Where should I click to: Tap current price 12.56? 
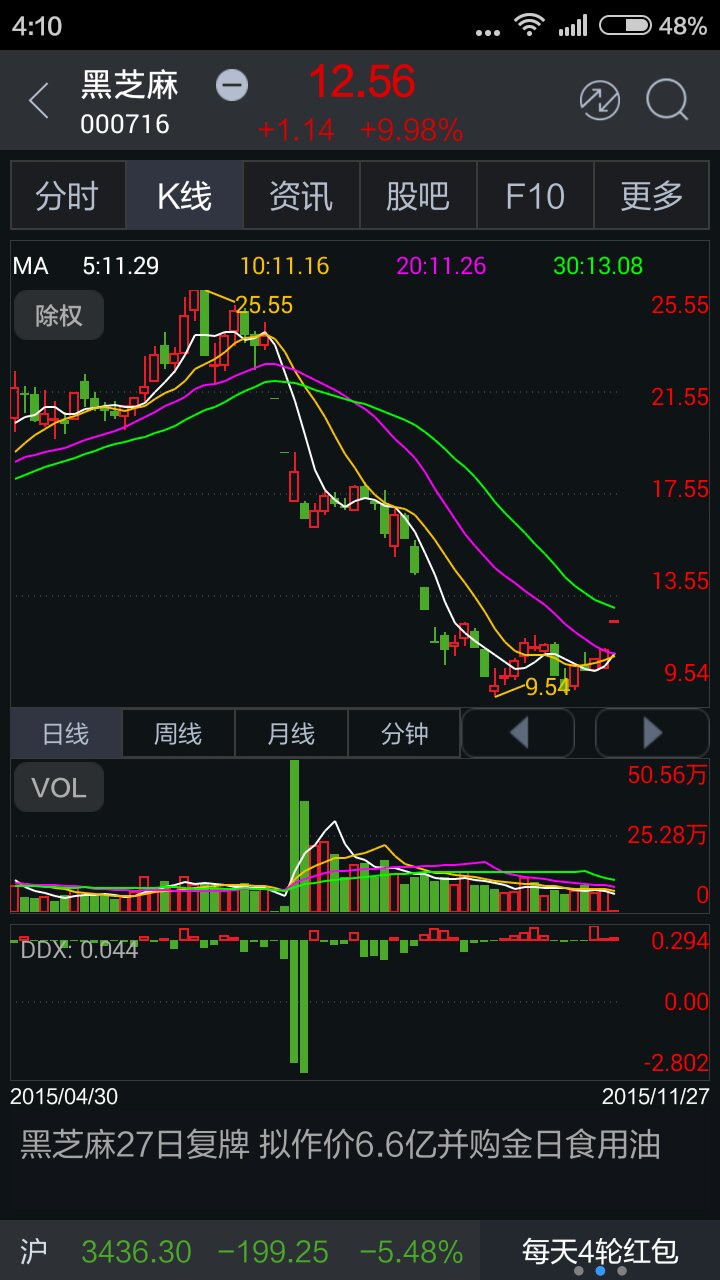click(x=362, y=82)
